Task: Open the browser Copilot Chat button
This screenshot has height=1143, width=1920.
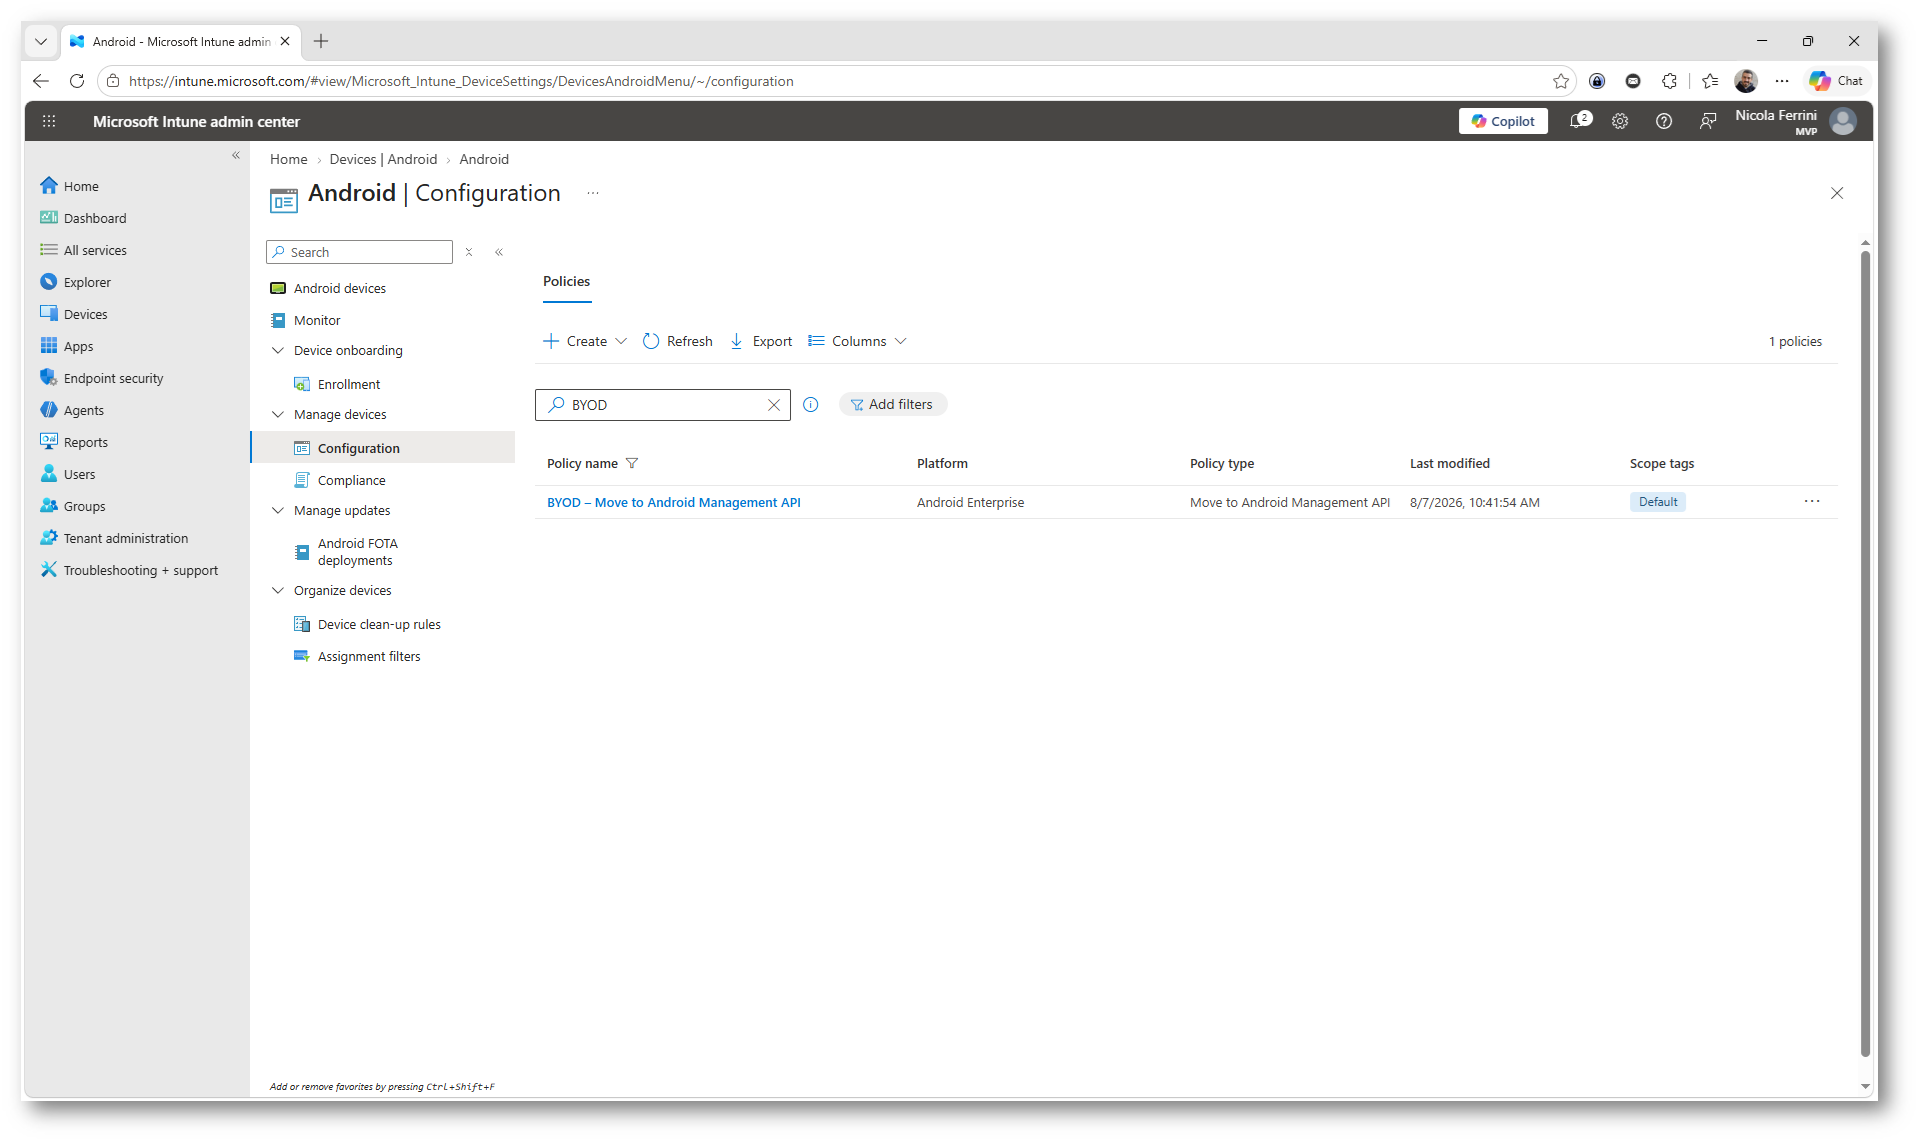Action: [x=1836, y=81]
